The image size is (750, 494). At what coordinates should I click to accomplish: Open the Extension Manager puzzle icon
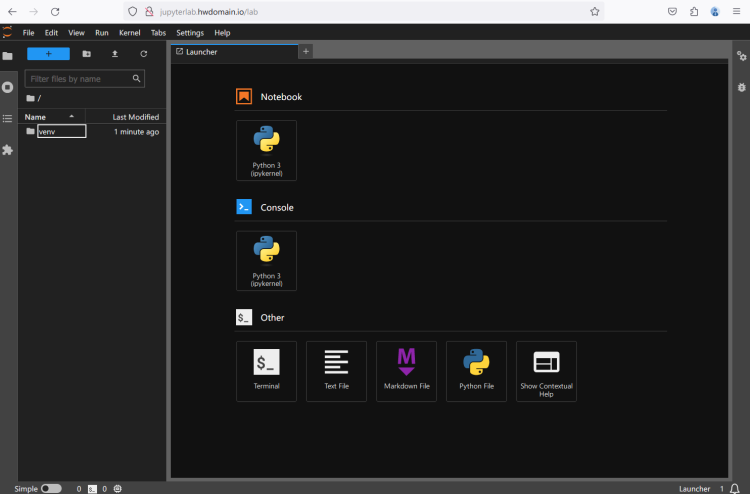[8, 150]
